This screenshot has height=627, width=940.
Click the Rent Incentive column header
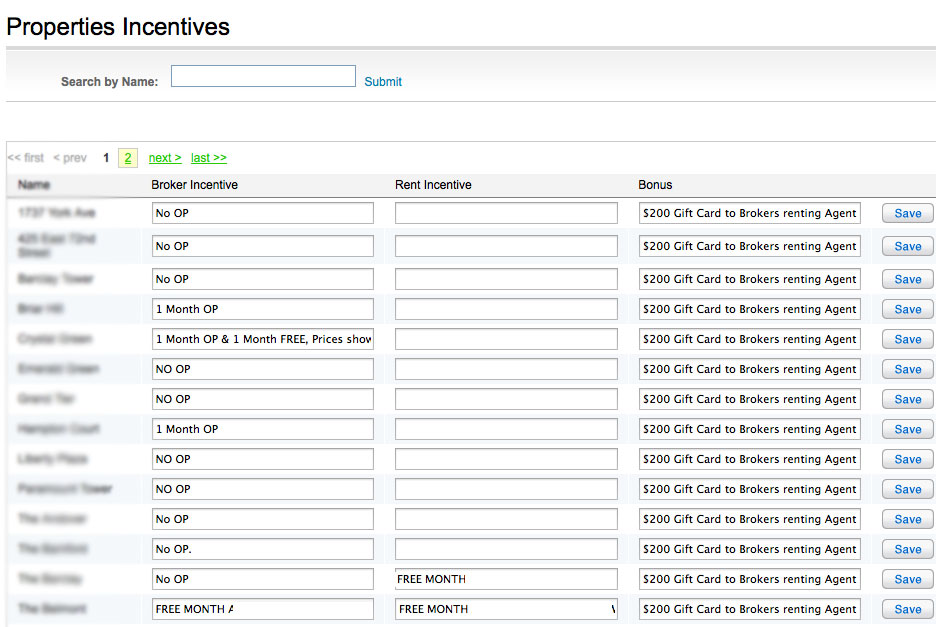point(433,185)
